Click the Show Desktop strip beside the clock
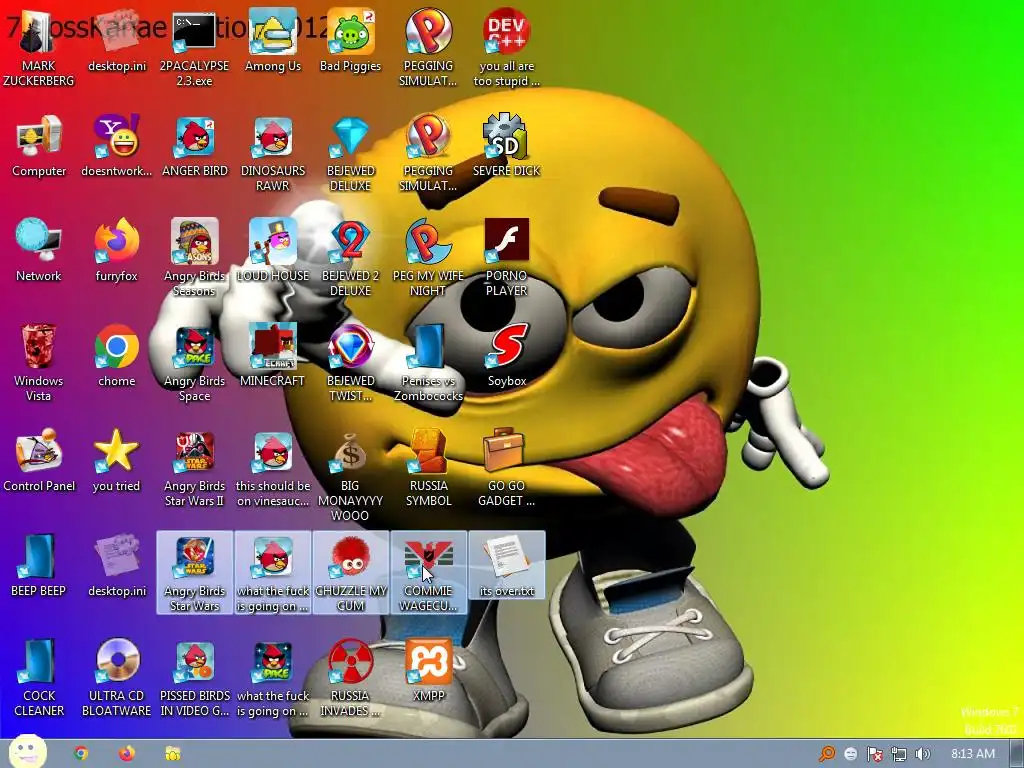The height and width of the screenshot is (768, 1024). point(1016,754)
